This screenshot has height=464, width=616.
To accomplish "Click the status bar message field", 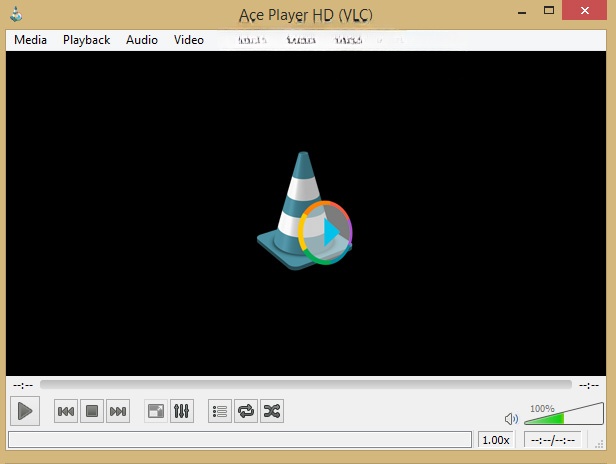I will [240, 440].
